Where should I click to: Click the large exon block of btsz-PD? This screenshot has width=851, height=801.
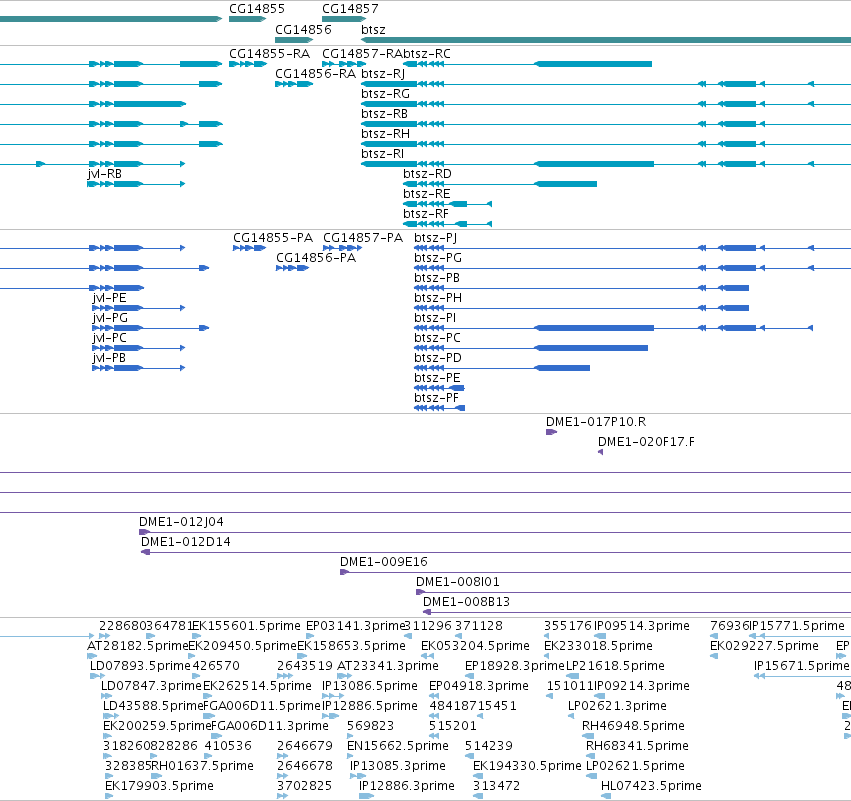coord(562,368)
